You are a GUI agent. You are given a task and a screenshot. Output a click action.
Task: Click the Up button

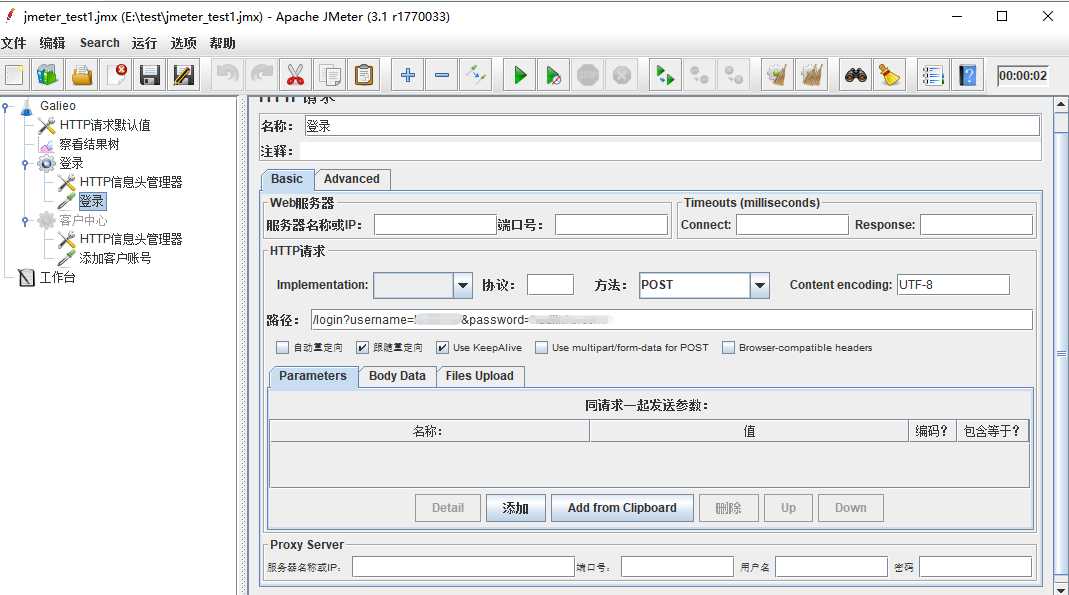(x=788, y=508)
